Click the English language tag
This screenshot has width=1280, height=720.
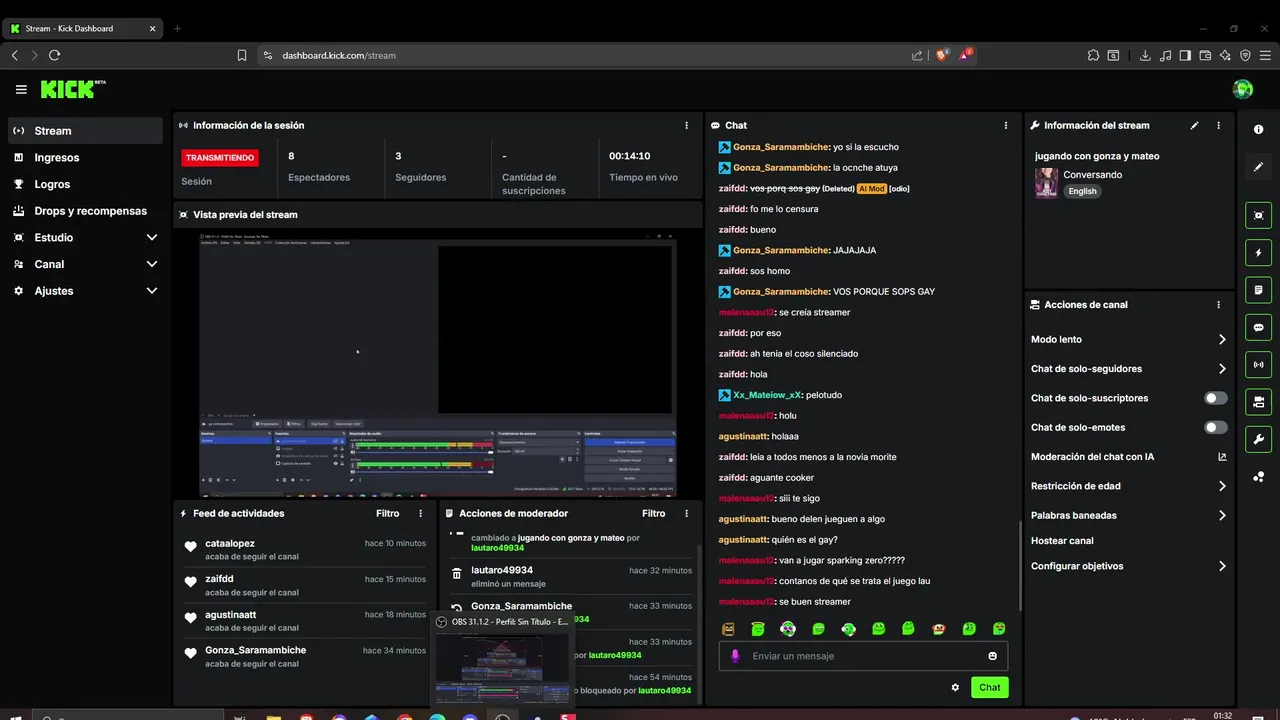tap(1082, 191)
